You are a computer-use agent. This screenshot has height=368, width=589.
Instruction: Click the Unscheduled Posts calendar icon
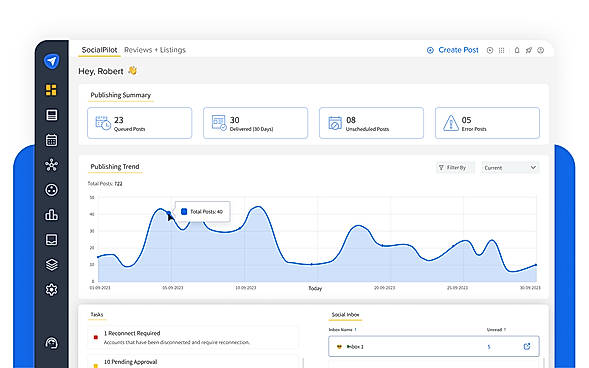point(335,123)
